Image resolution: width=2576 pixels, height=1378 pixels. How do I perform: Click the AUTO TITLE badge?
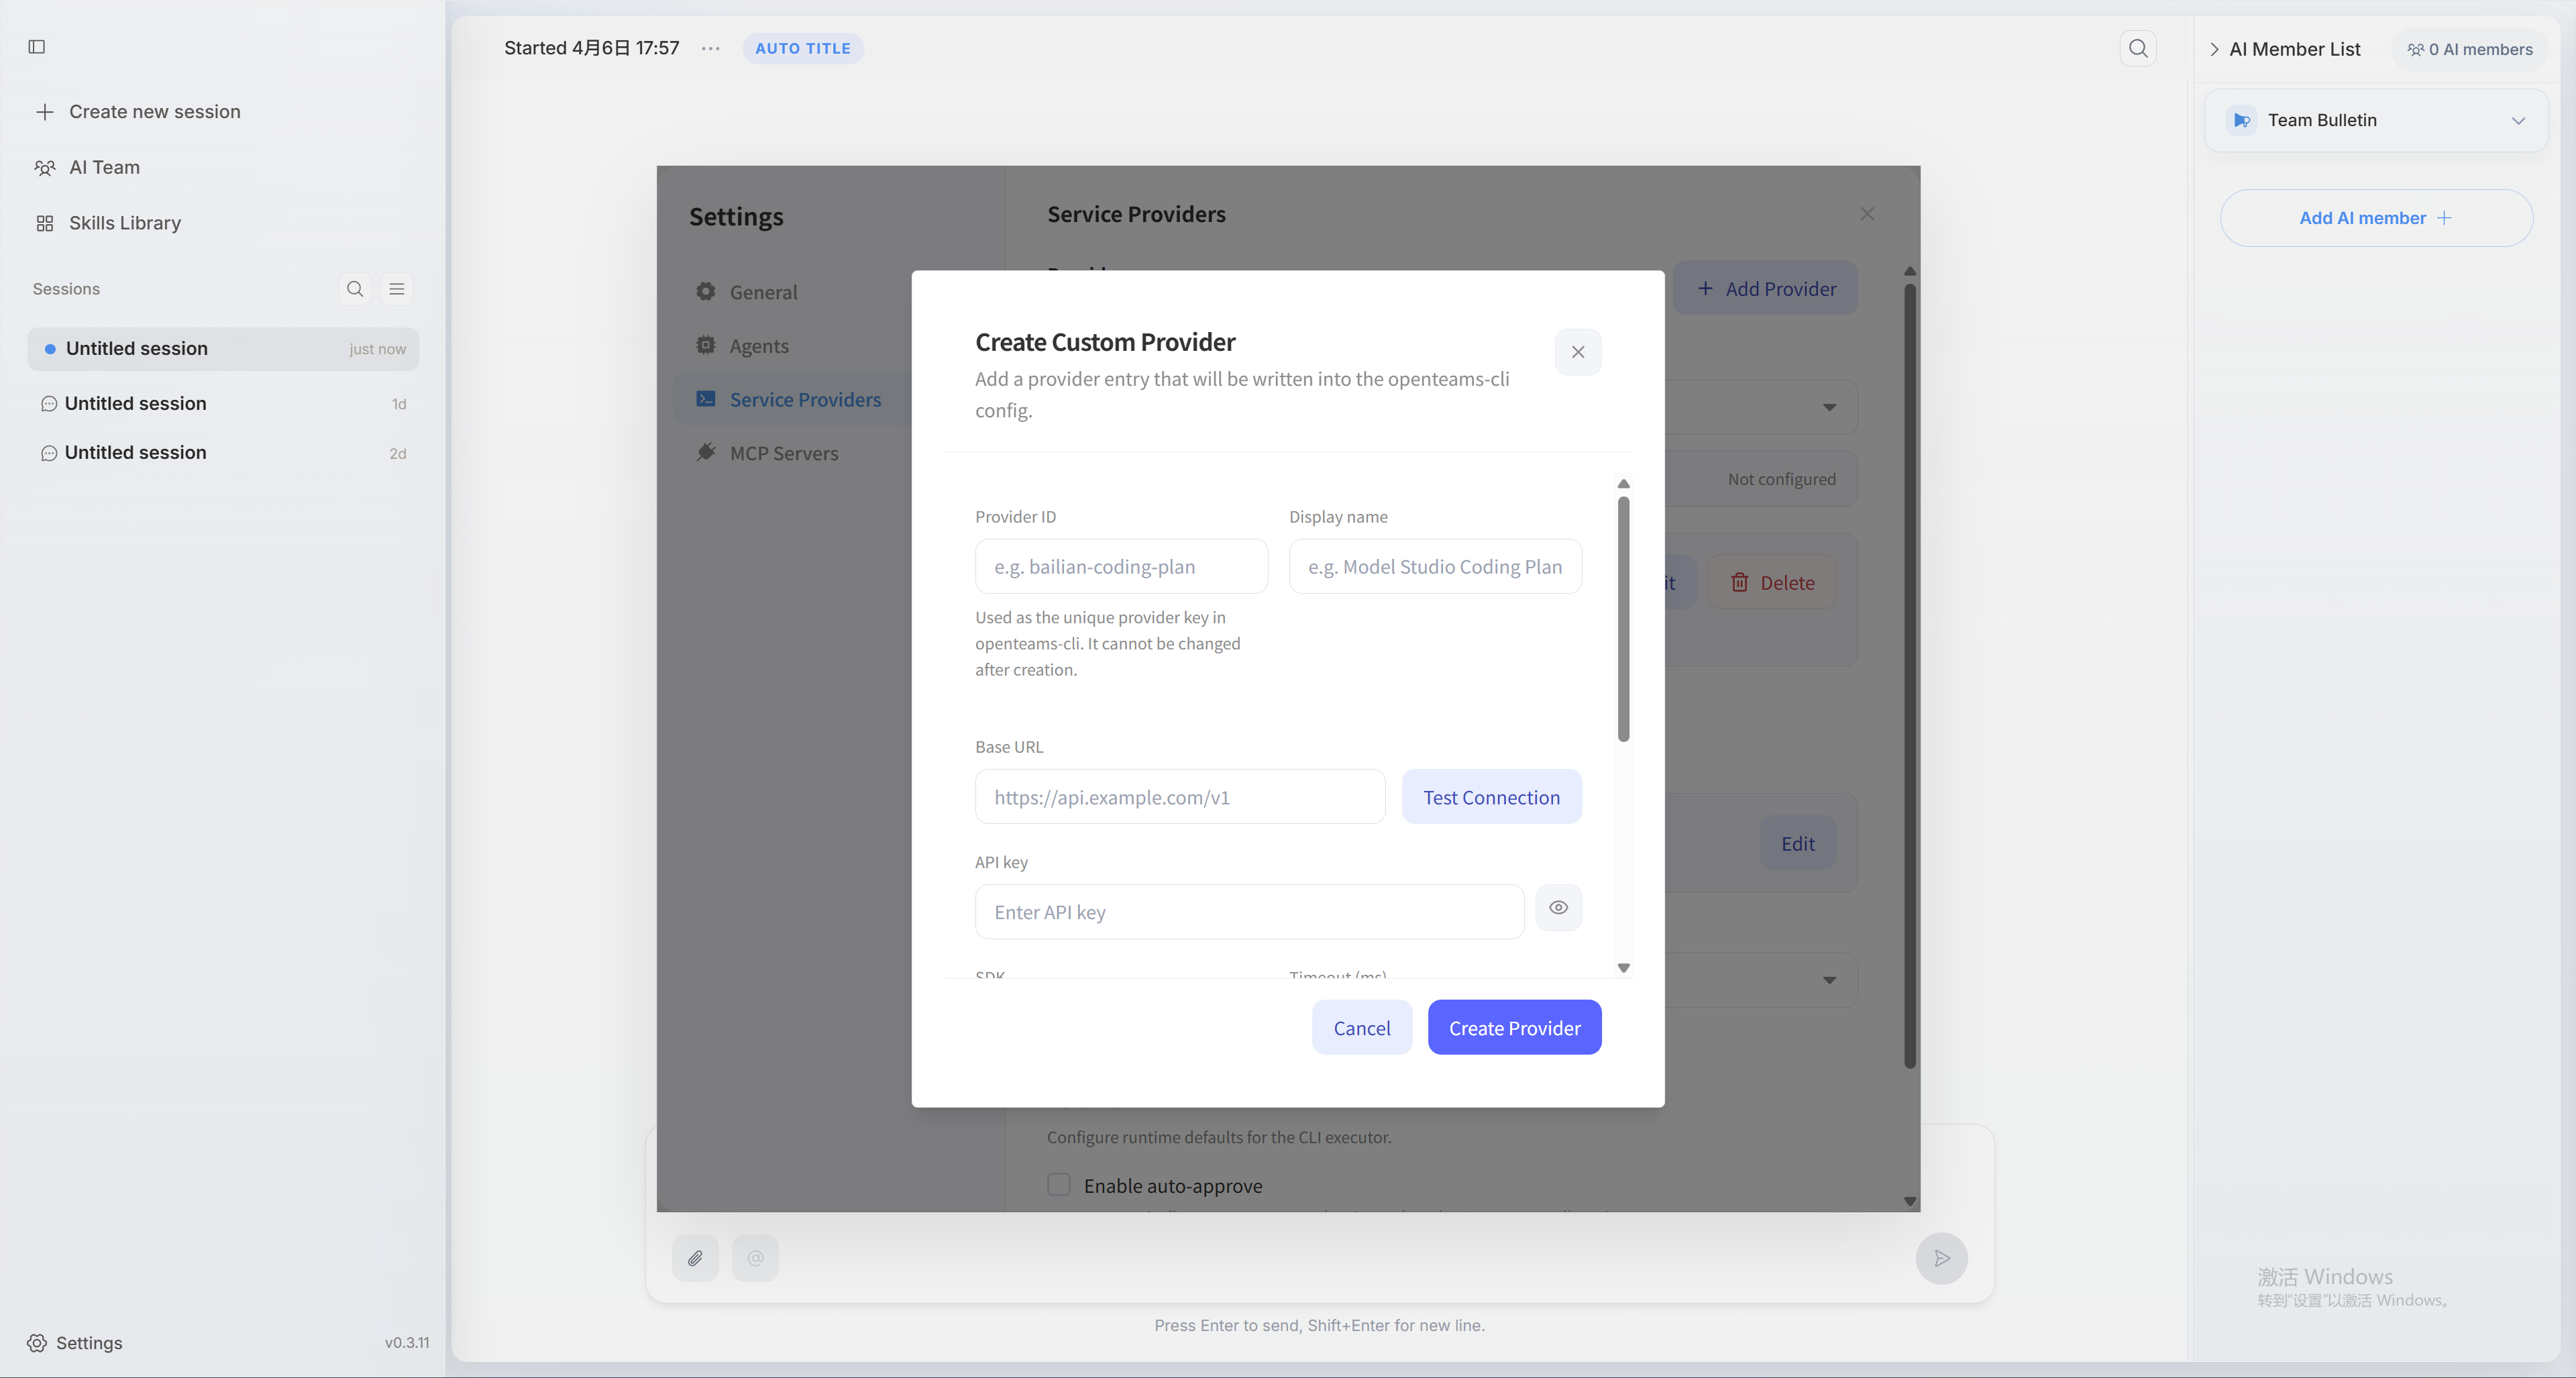[803, 48]
